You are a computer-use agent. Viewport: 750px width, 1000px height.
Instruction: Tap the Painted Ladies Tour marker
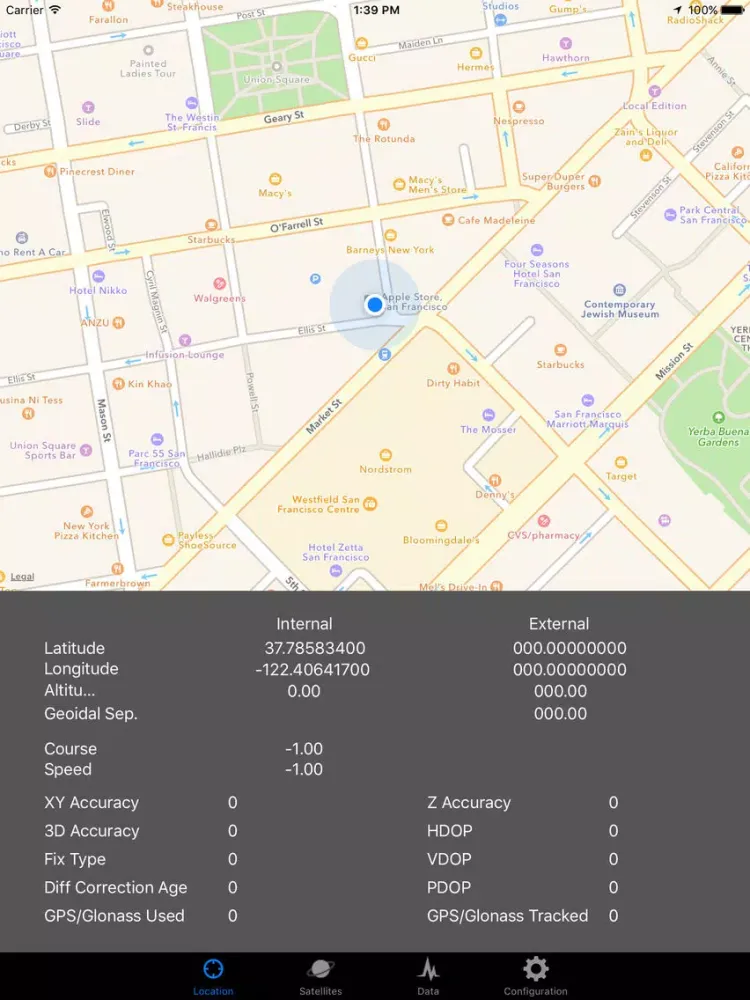tap(148, 50)
